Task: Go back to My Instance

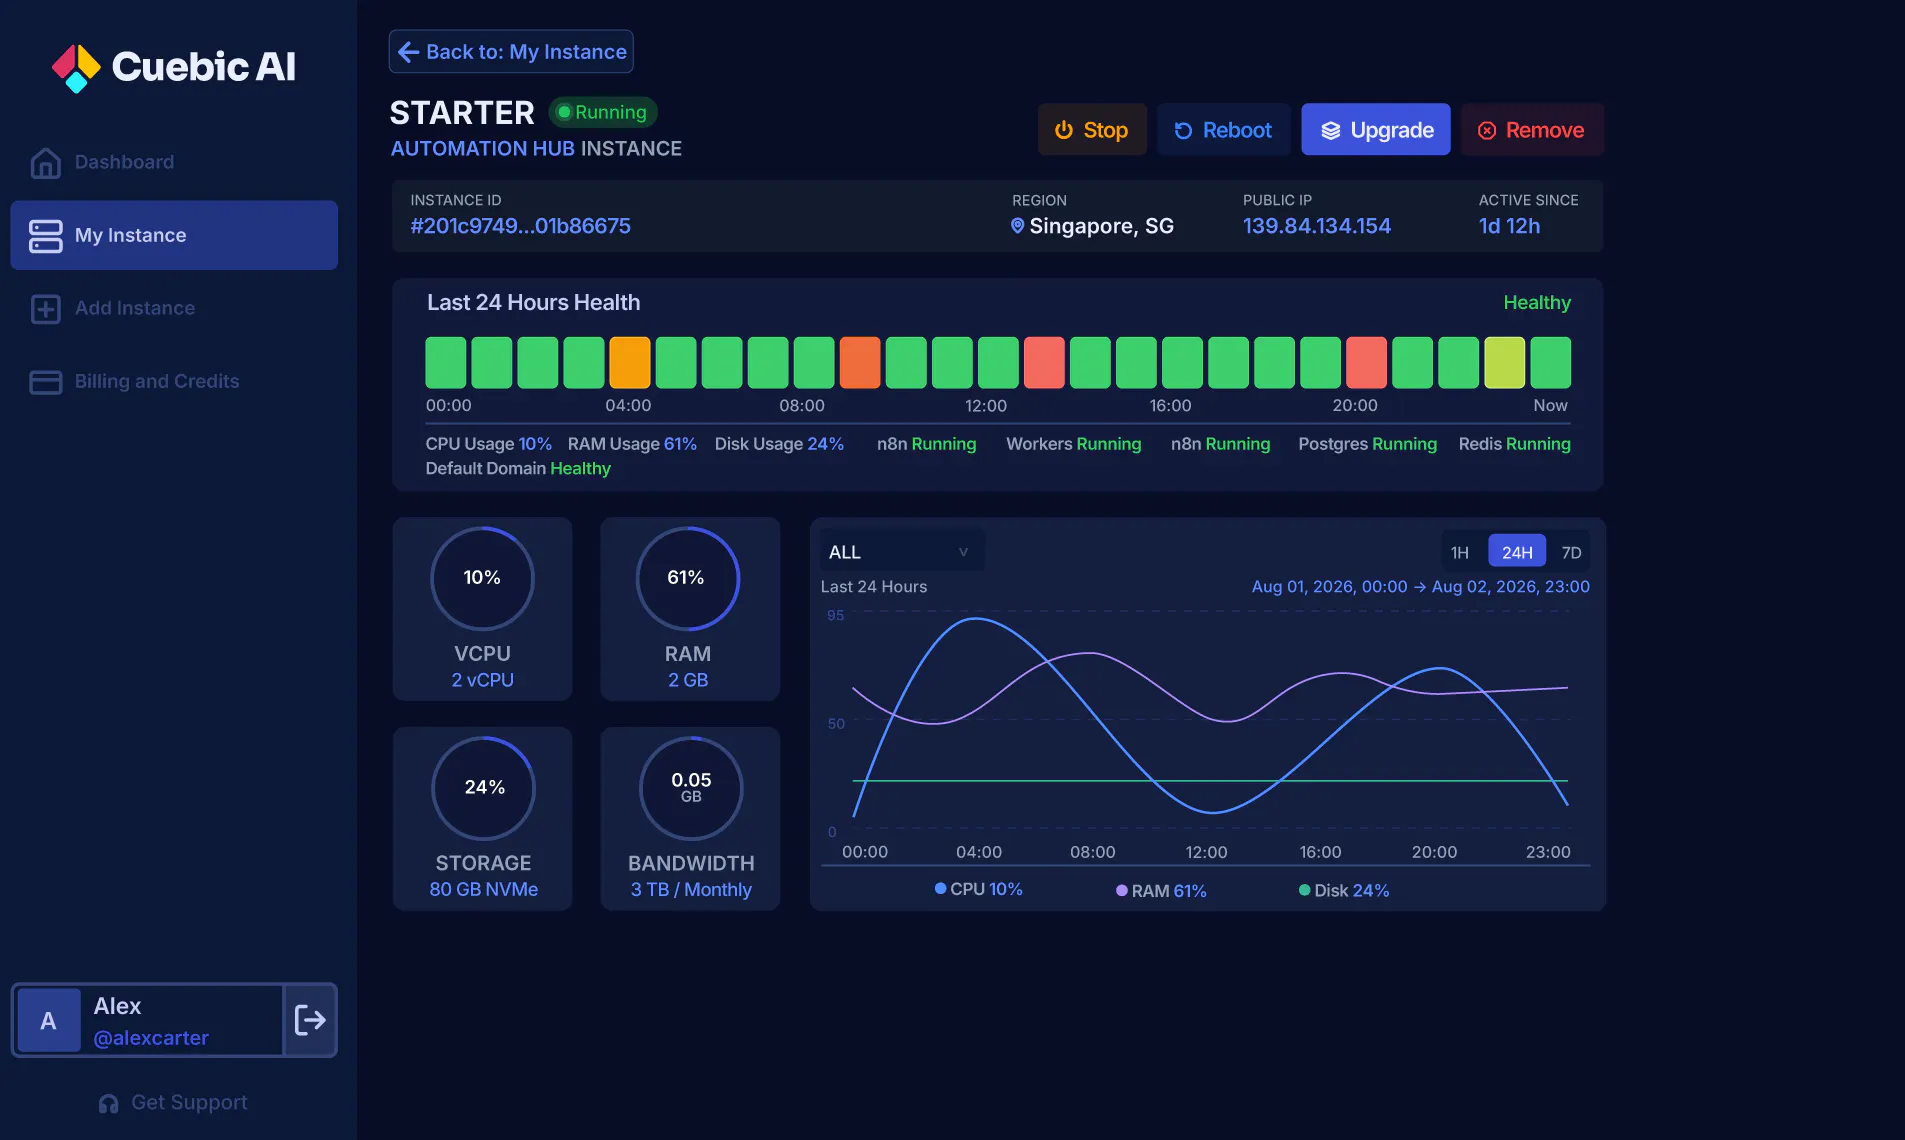Action: [x=511, y=52]
